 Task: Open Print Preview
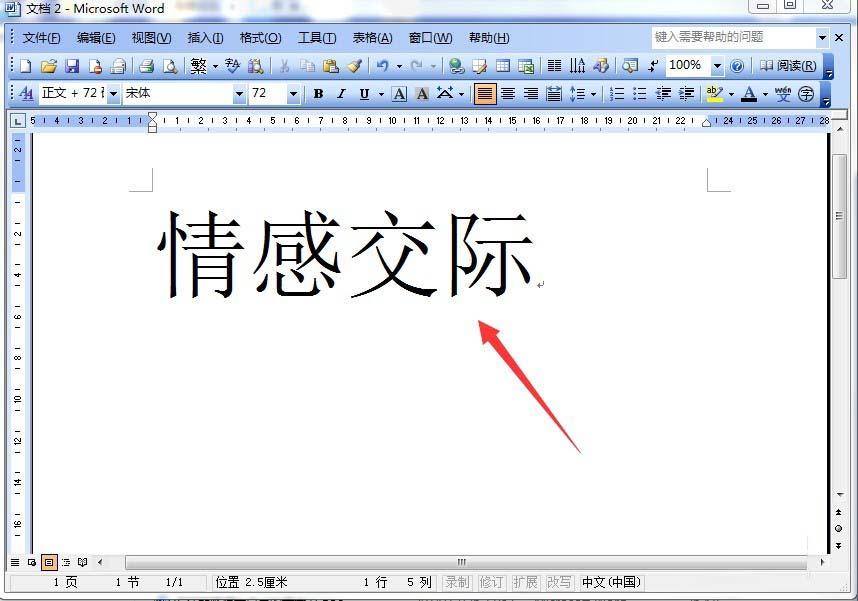(169, 66)
